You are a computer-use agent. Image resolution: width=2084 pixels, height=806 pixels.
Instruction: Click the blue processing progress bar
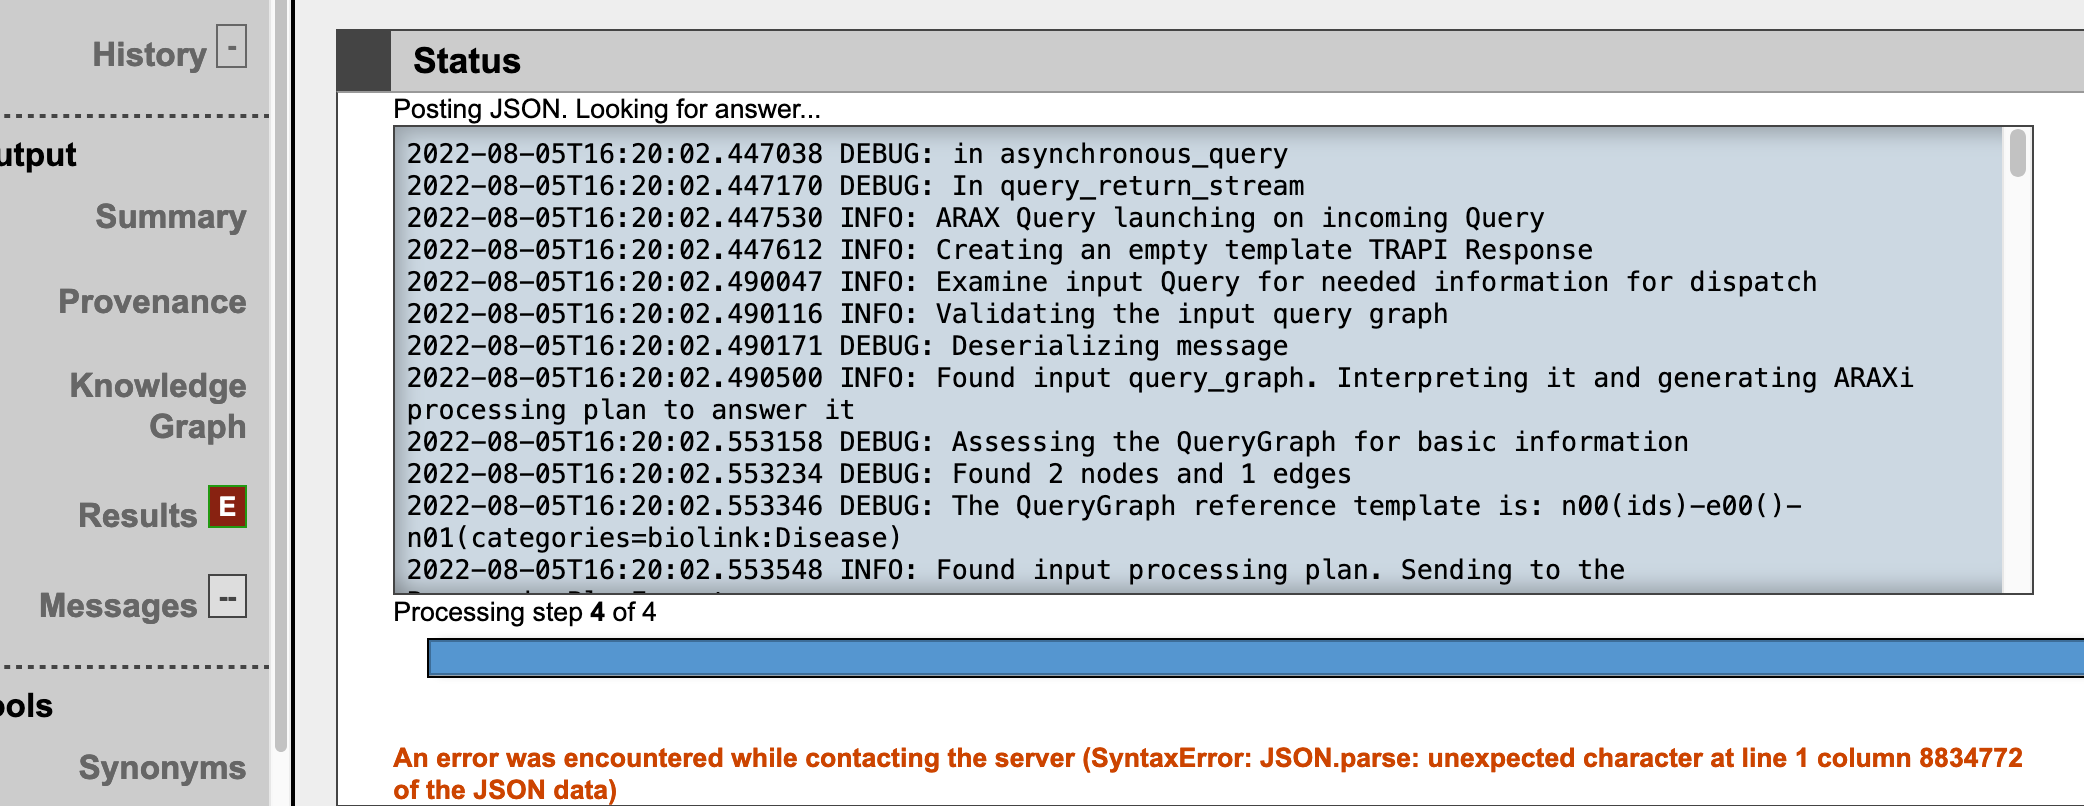[x=1256, y=658]
